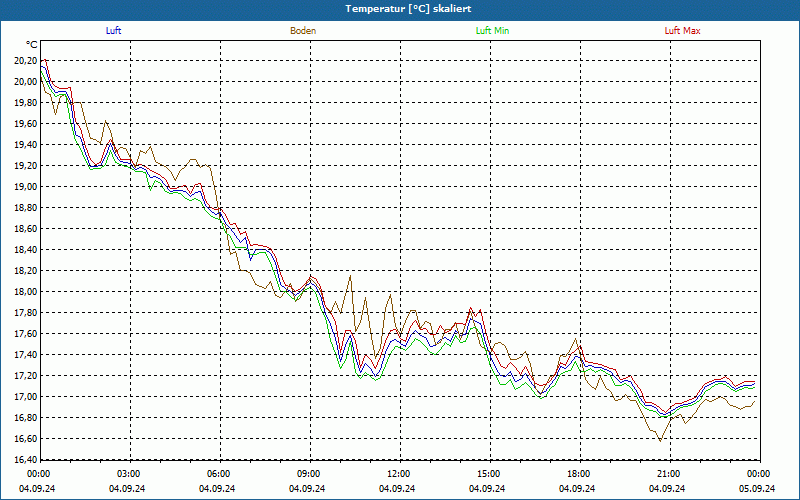Click the '15:00' time axis label

[487, 474]
